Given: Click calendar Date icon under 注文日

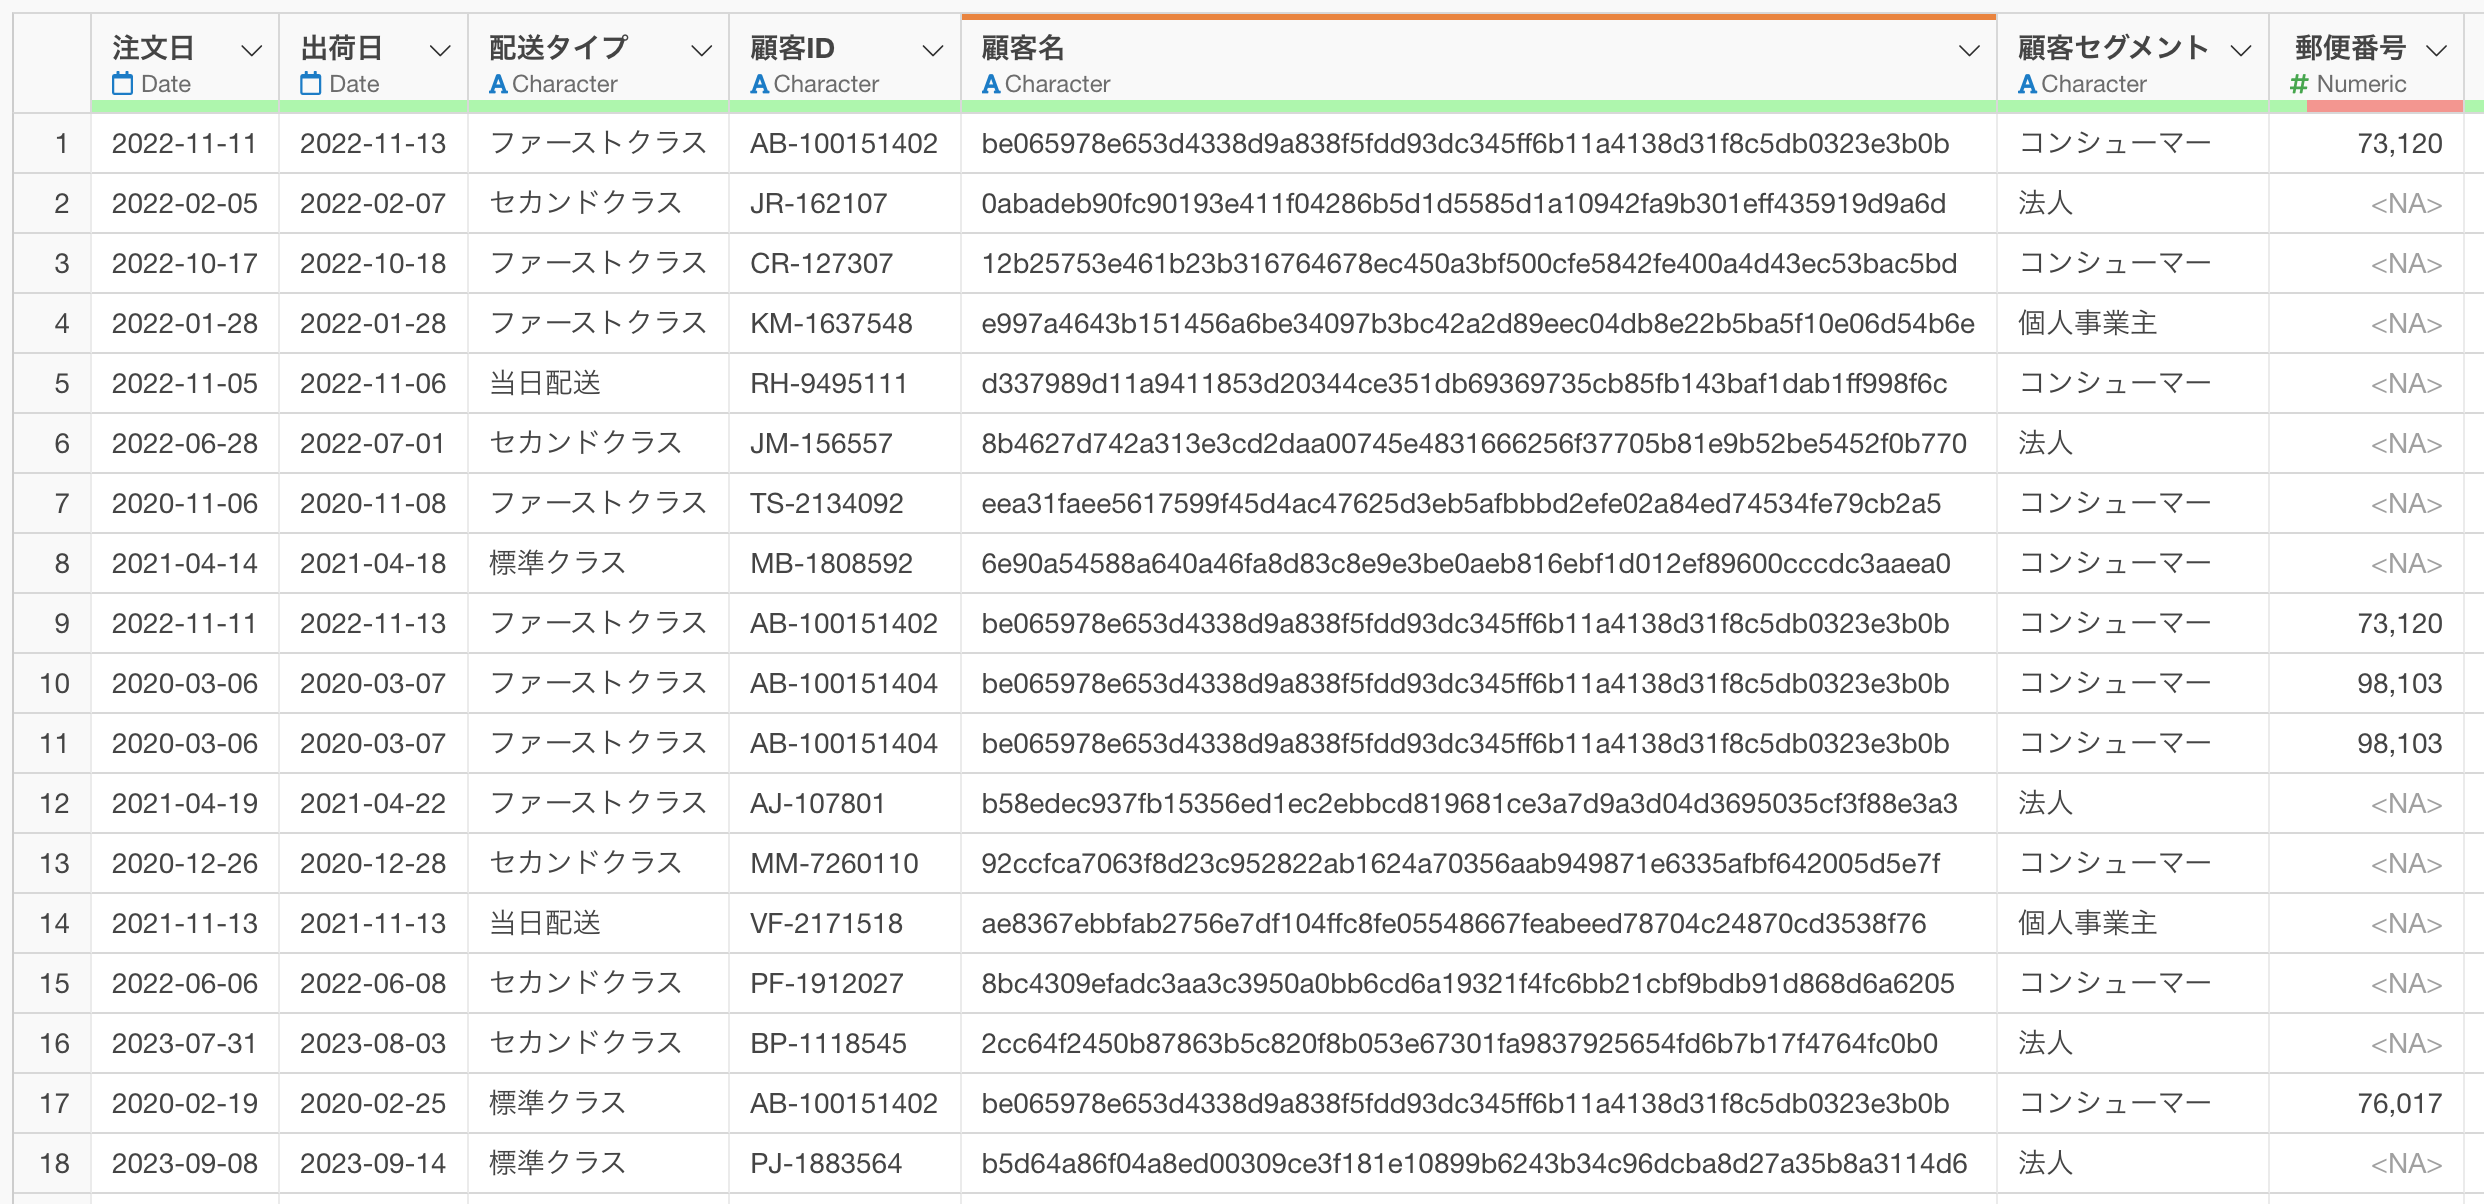Looking at the screenshot, I should [x=122, y=84].
